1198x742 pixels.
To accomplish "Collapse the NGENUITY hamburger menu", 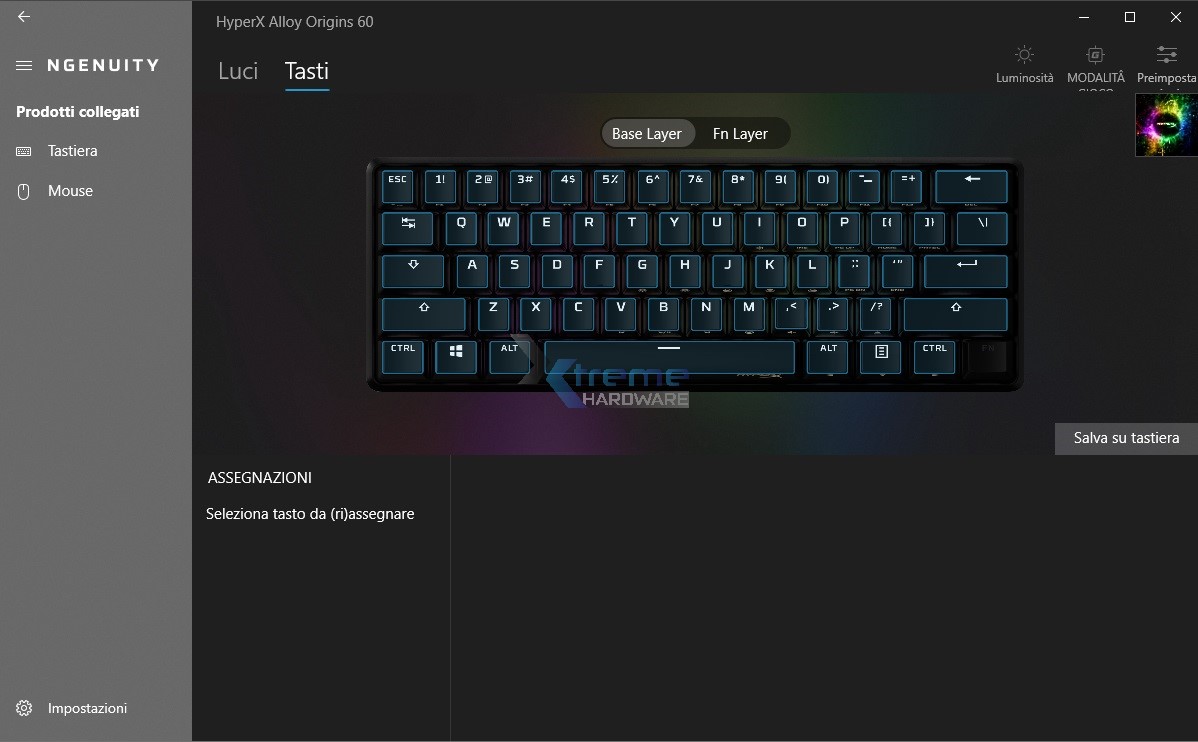I will tap(24, 66).
